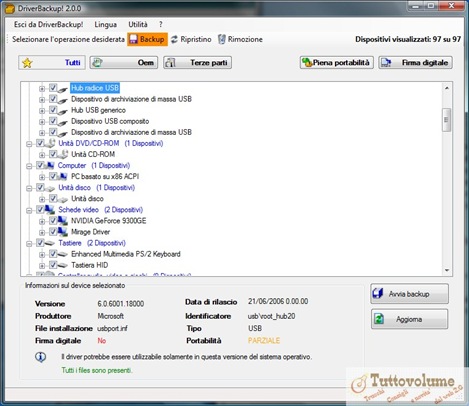Image resolution: width=469 pixels, height=406 pixels.
Task: Uncheck Dispositivo USB composito checkbox
Action: click(53, 121)
